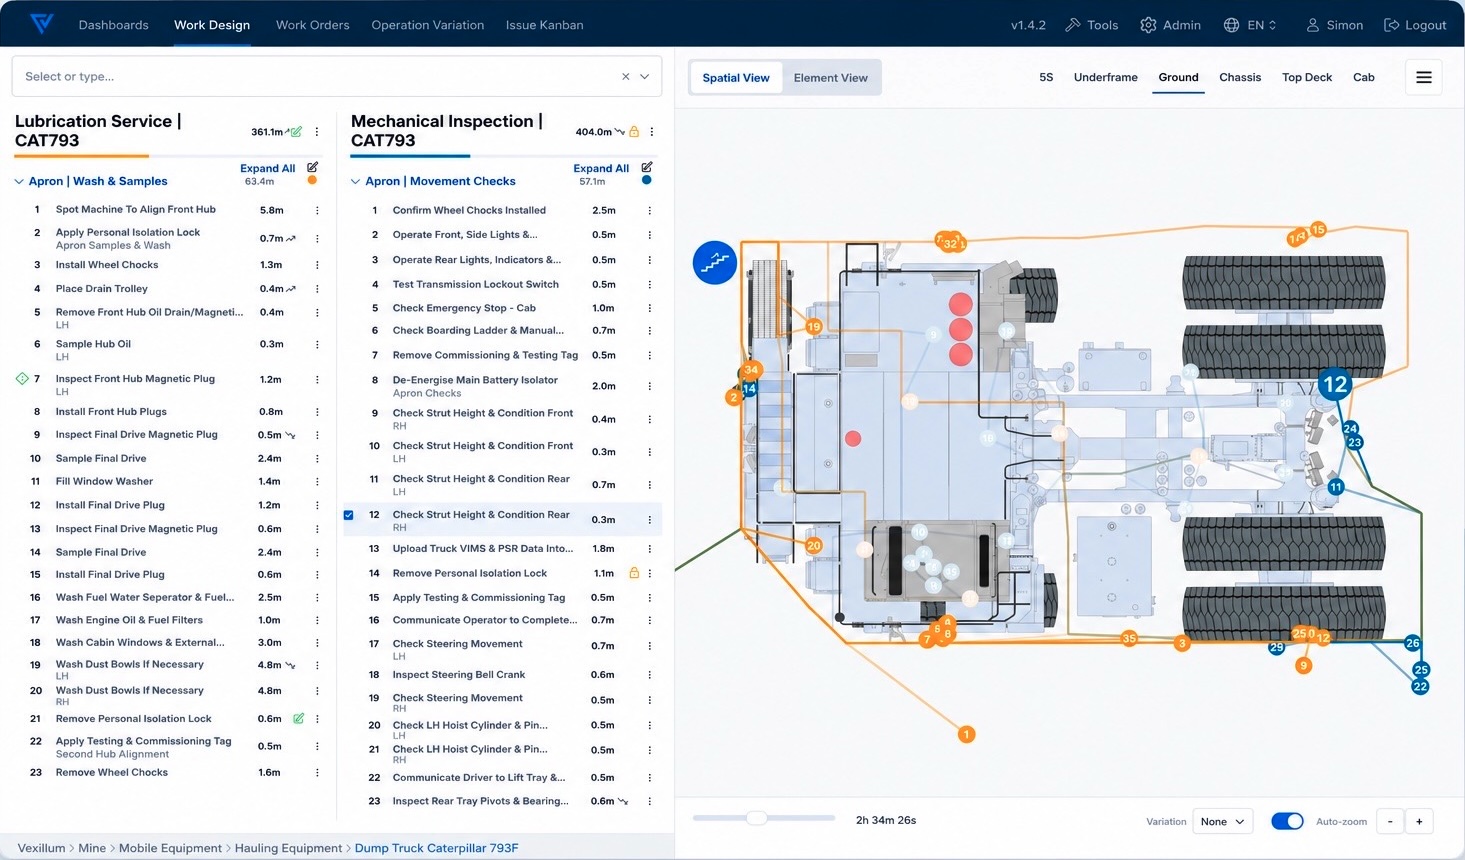Expand All in Lubrication Service
Screen dimensions: 1465x860
point(267,168)
